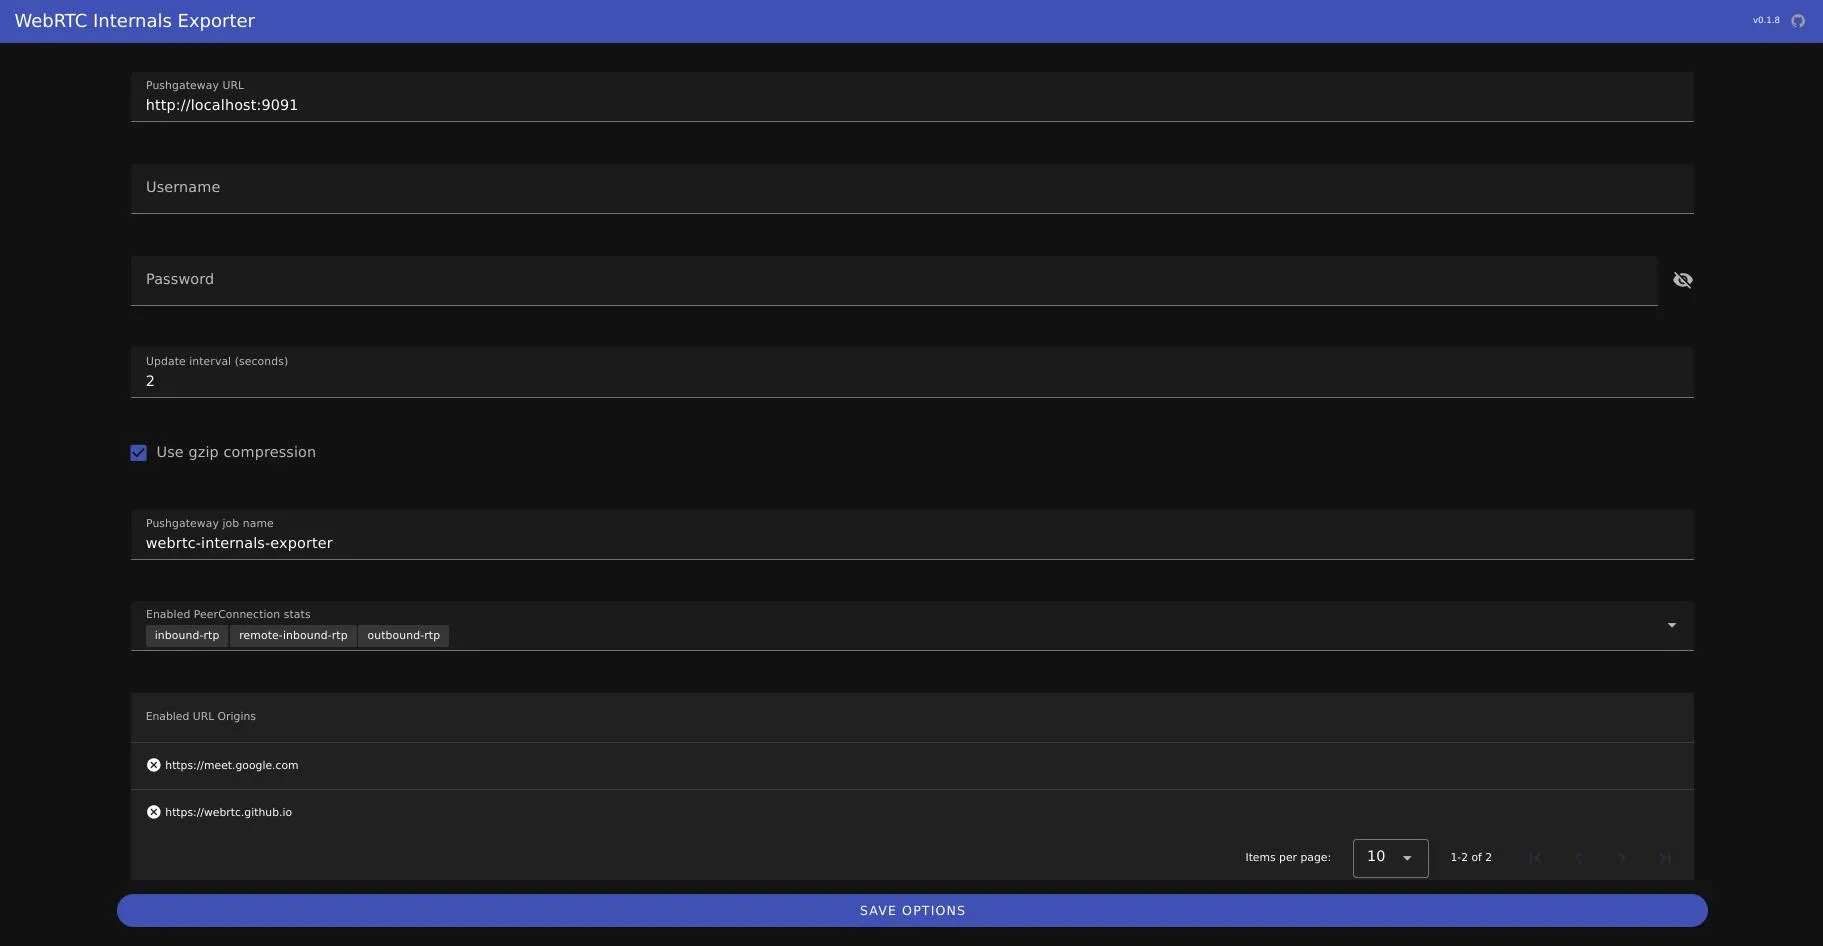Remove the inbound-rtp stats chip
Image resolution: width=1823 pixels, height=946 pixels.
pyautogui.click(x=187, y=635)
